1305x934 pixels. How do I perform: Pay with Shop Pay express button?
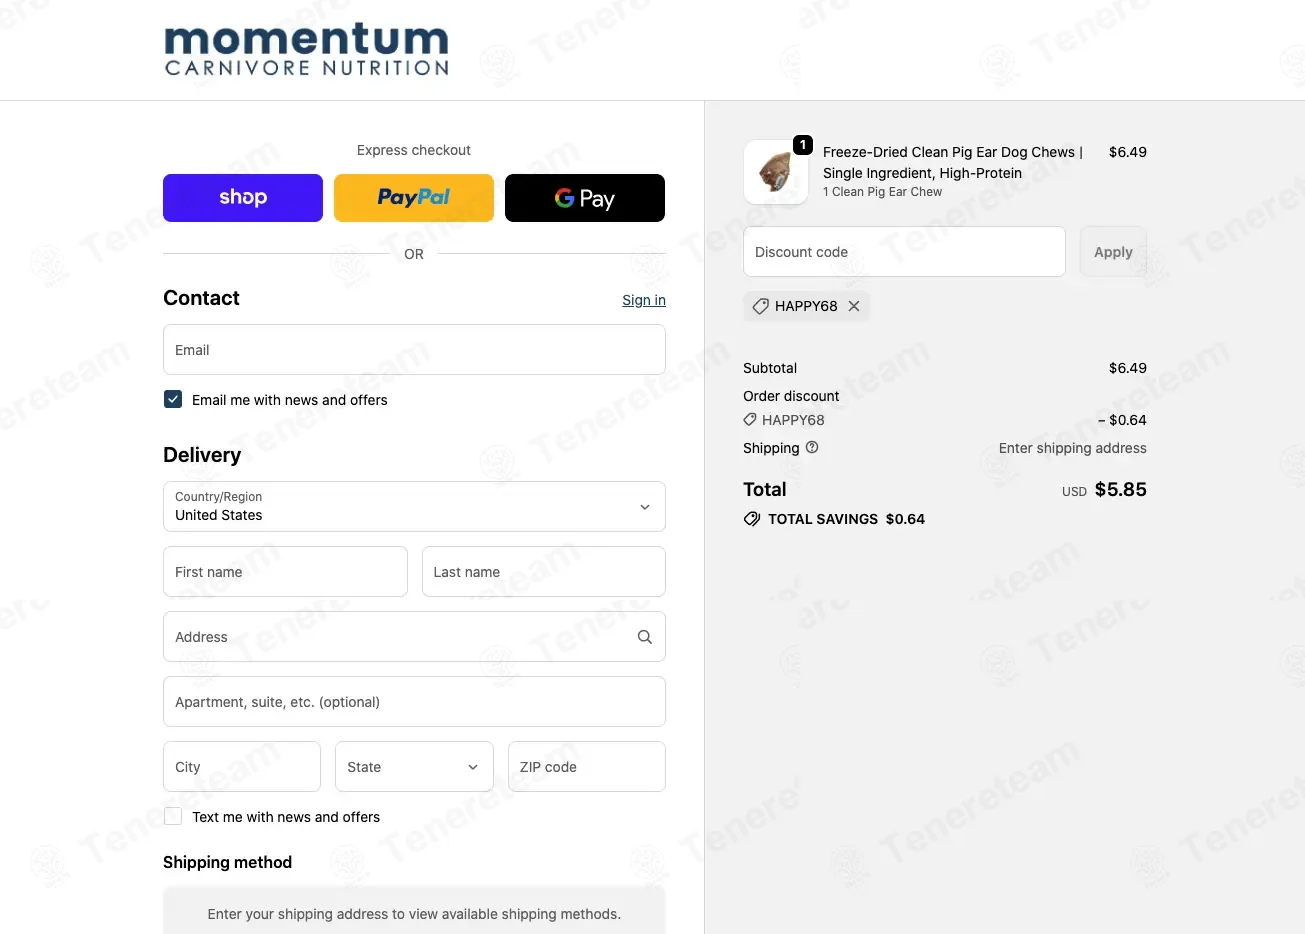[243, 198]
